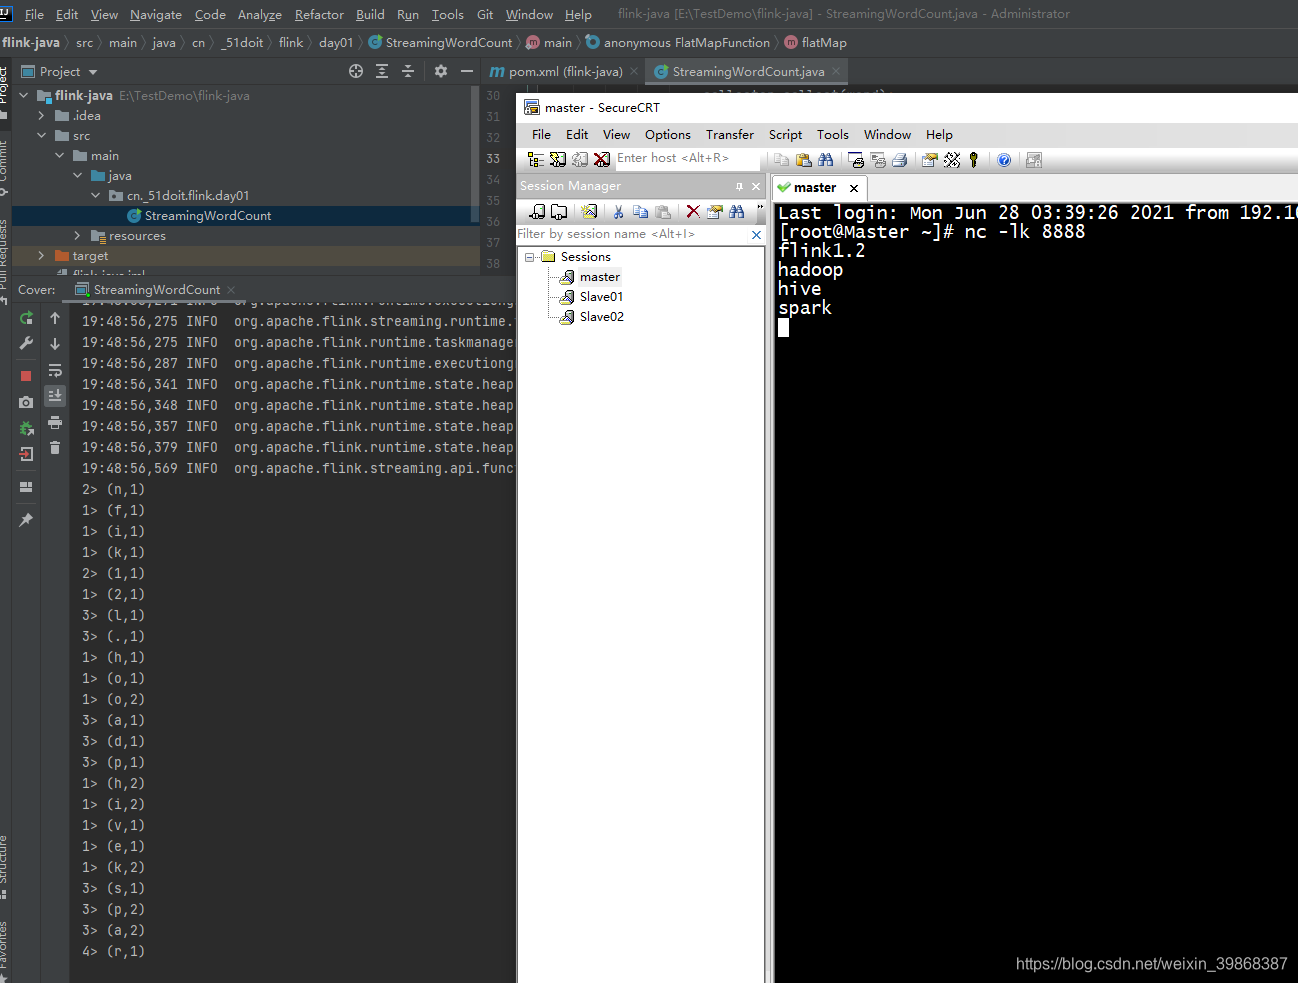Open the Transfer menu in SecureCRT
The image size is (1298, 983).
click(729, 134)
